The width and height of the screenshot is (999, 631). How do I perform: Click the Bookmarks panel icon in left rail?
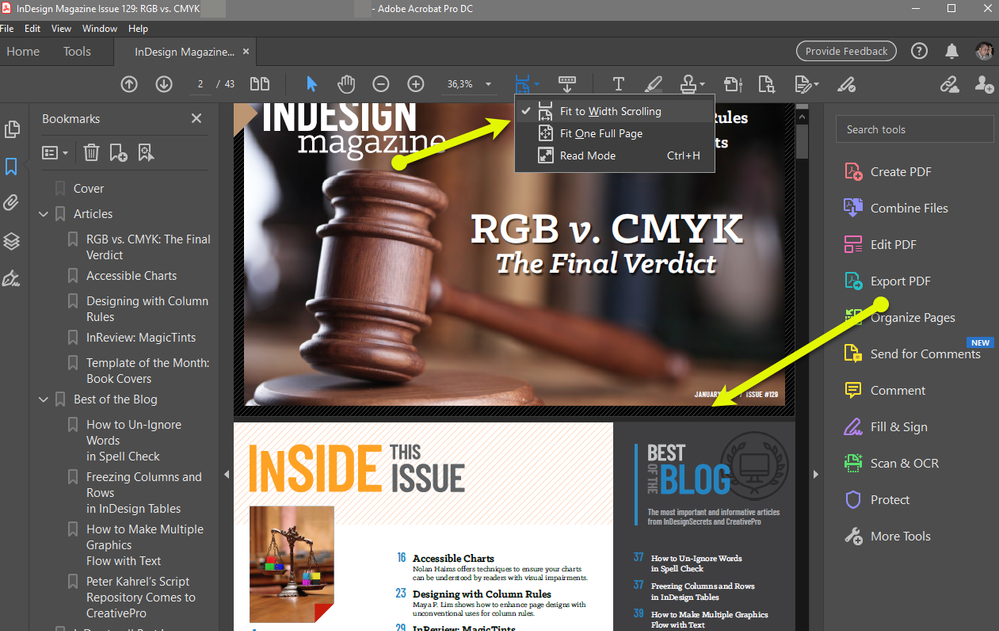pos(11,167)
